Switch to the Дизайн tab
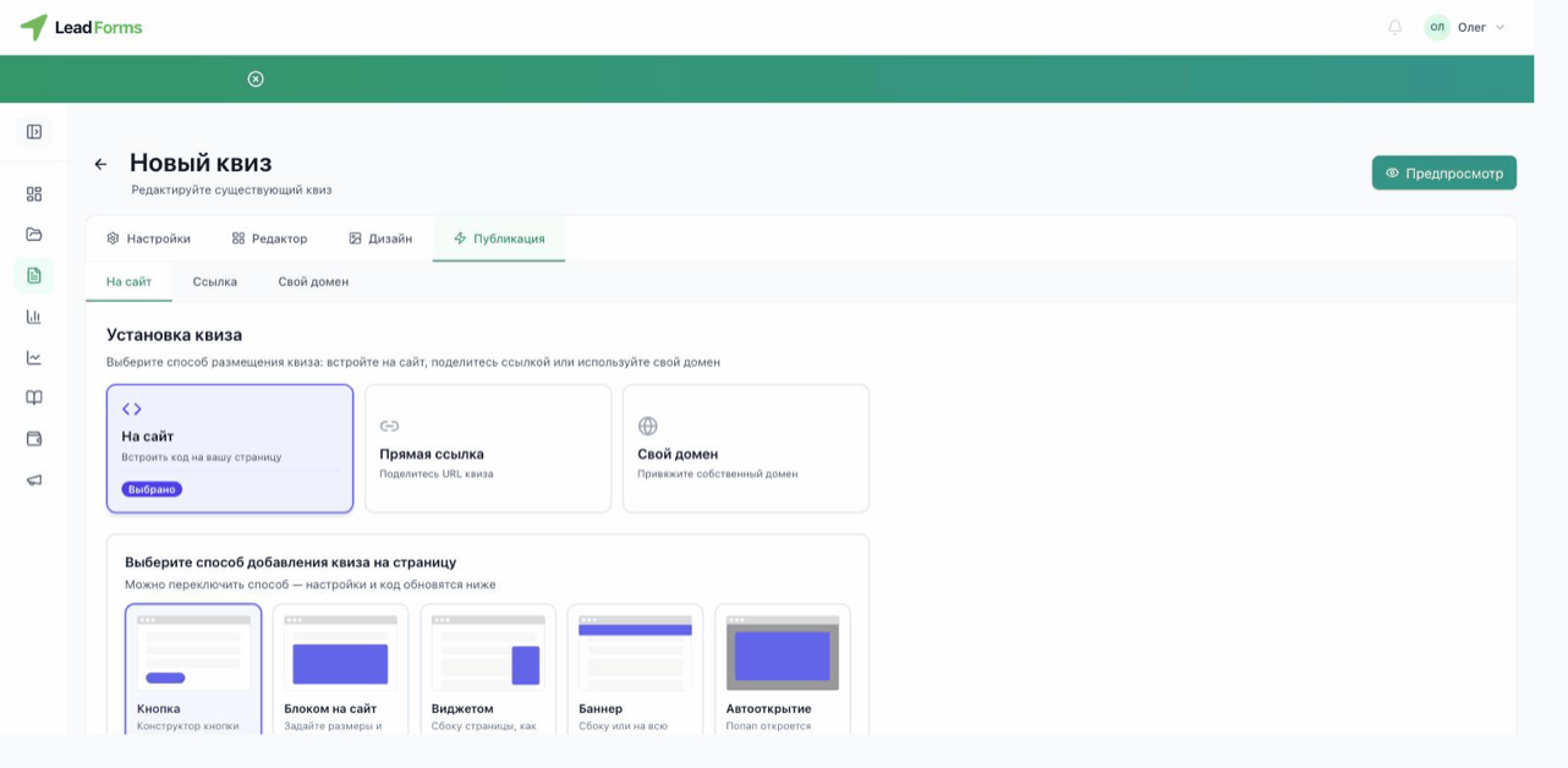1568x768 pixels. click(380, 239)
